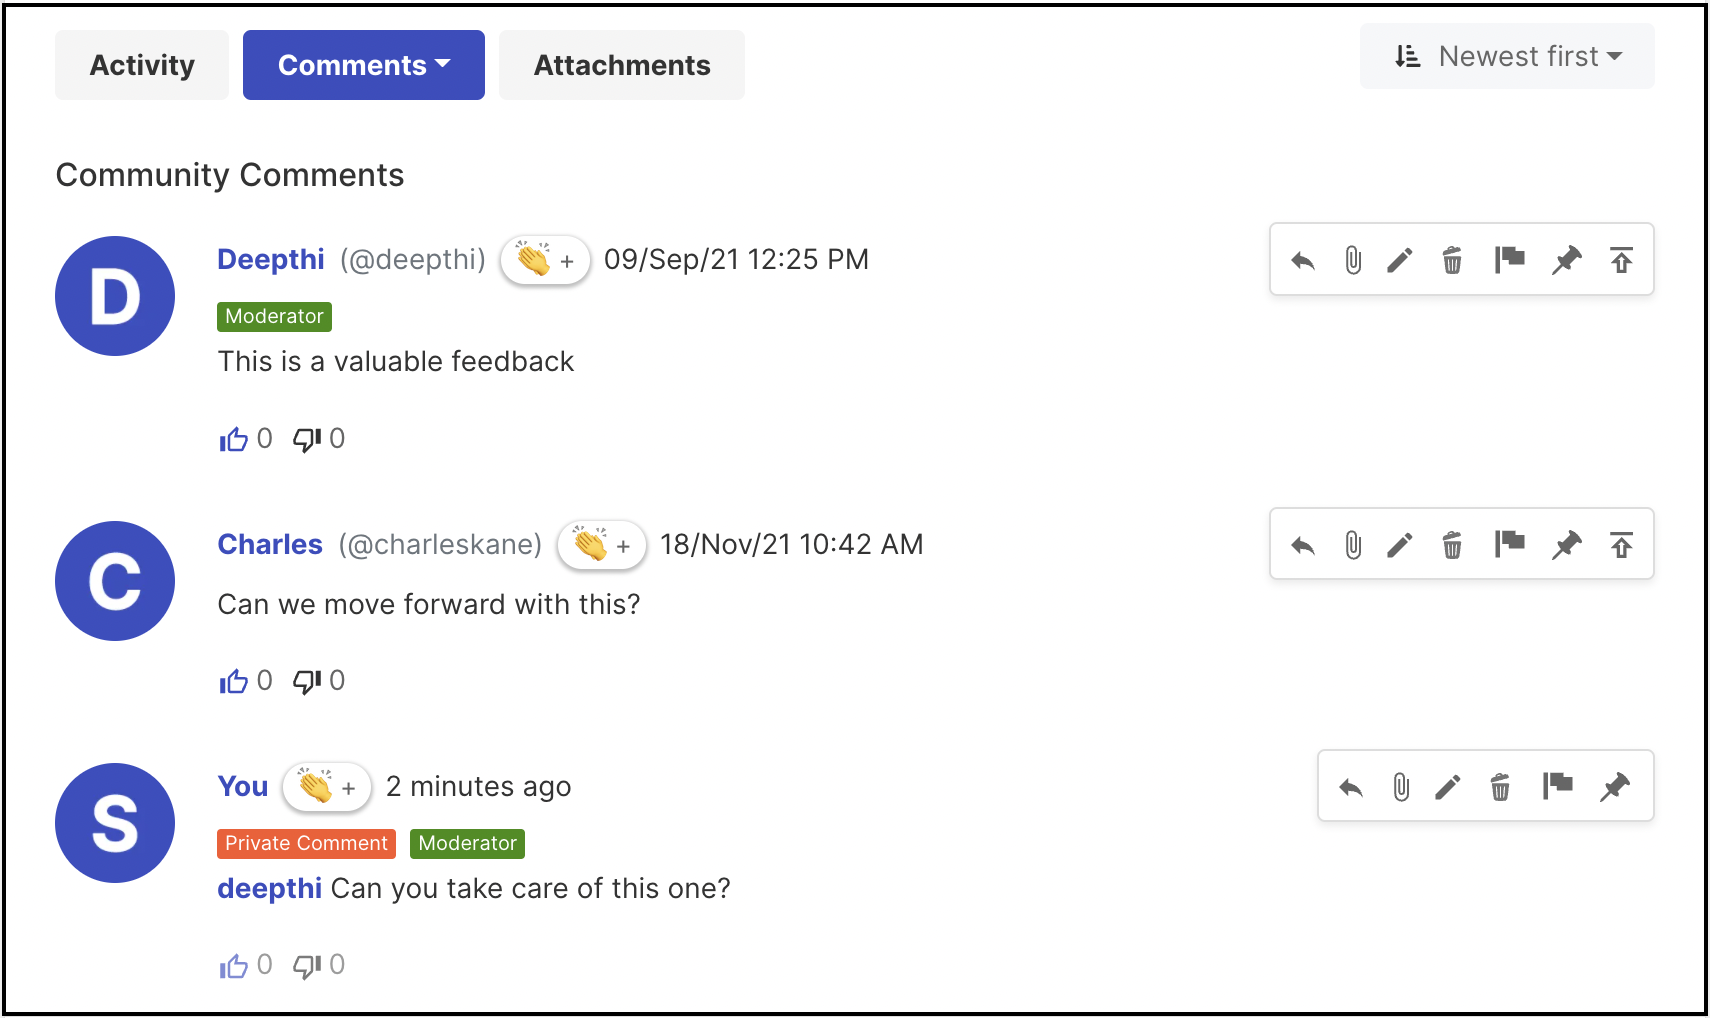The height and width of the screenshot is (1018, 1710).
Task: Attach a file to Deepthi's comment
Action: pyautogui.click(x=1353, y=261)
